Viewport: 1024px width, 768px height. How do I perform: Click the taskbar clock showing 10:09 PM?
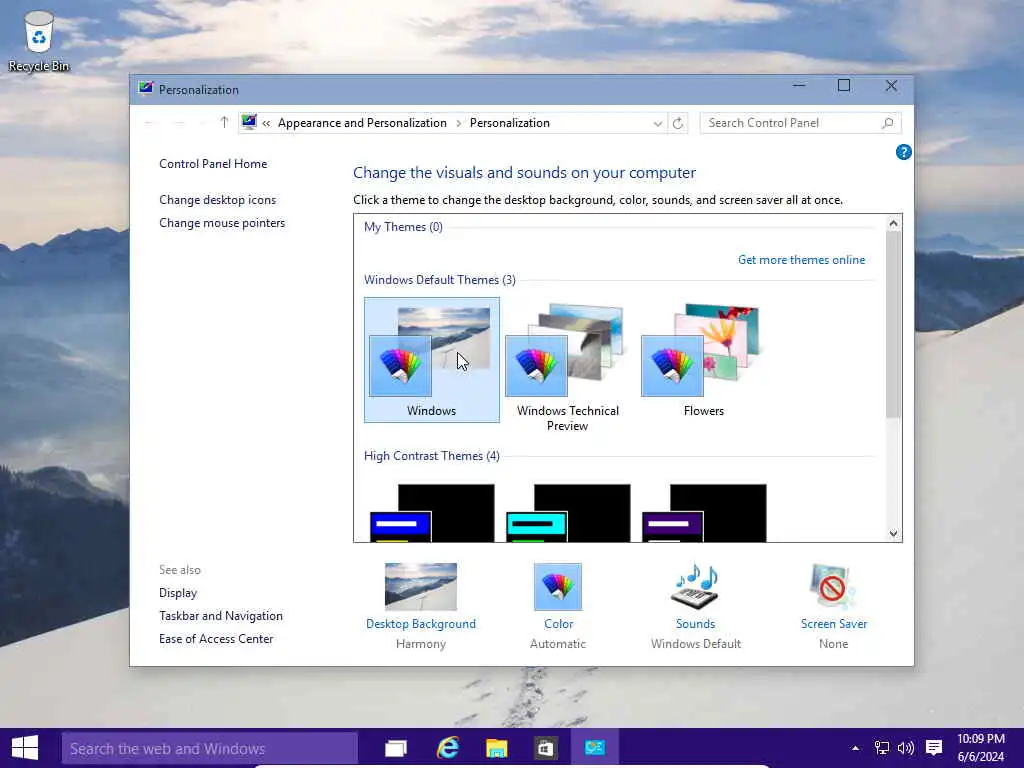pyautogui.click(x=981, y=748)
